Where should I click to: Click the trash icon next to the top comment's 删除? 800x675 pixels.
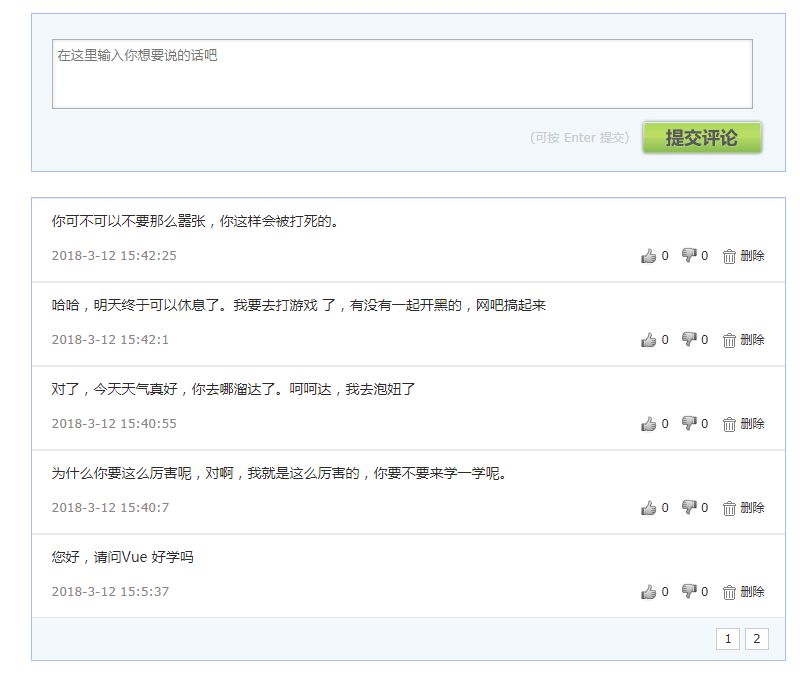tap(728, 257)
